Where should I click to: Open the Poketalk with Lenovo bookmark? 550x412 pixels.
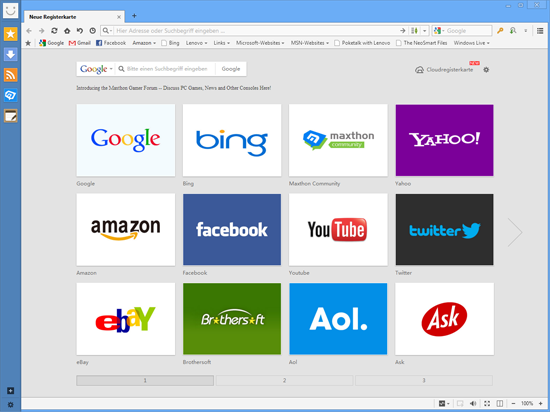[x=362, y=43]
